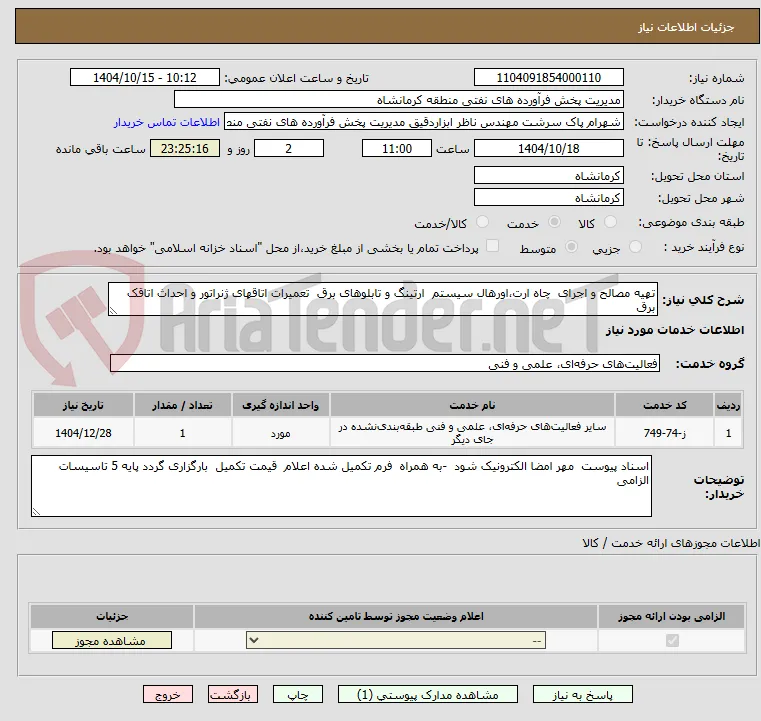This screenshot has width=761, height=721.
Task: Click the شماره نیاز number field
Action: click(x=548, y=78)
